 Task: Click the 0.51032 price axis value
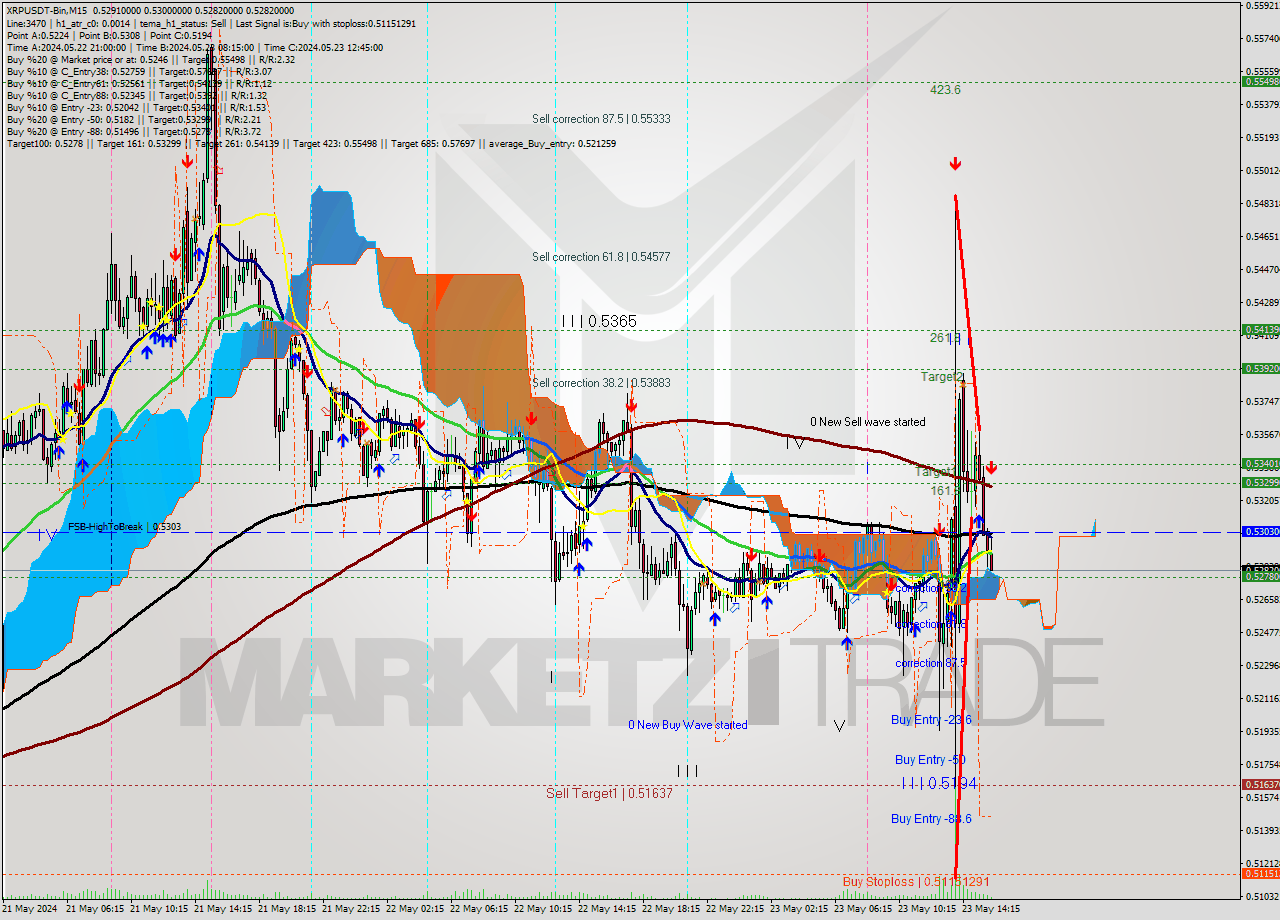[x=1262, y=896]
